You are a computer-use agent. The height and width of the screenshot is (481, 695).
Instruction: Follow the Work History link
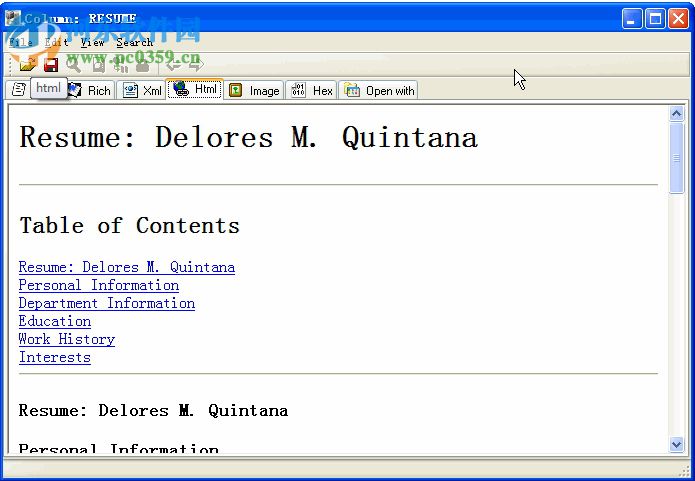click(x=67, y=340)
